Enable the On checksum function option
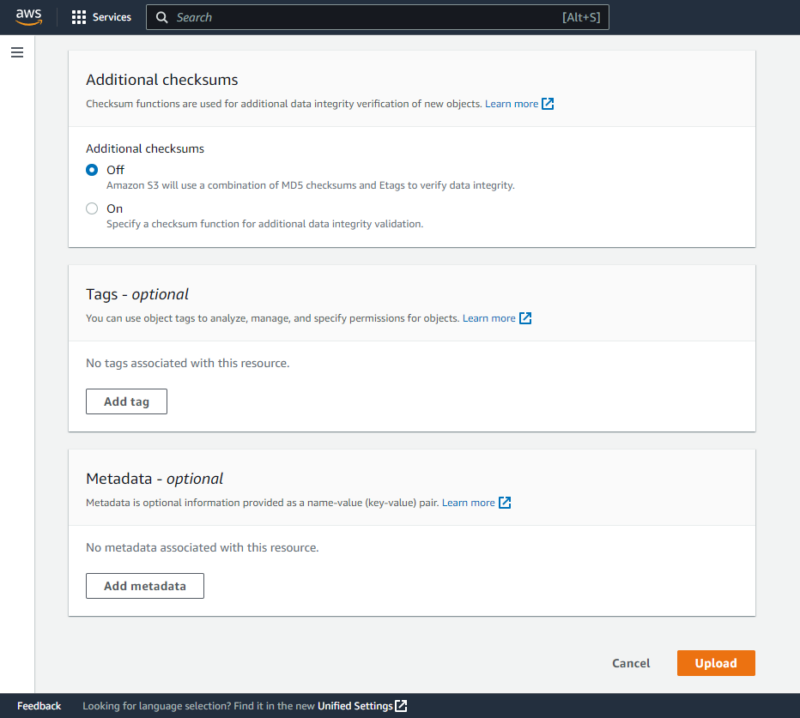800x718 pixels. pos(92,208)
